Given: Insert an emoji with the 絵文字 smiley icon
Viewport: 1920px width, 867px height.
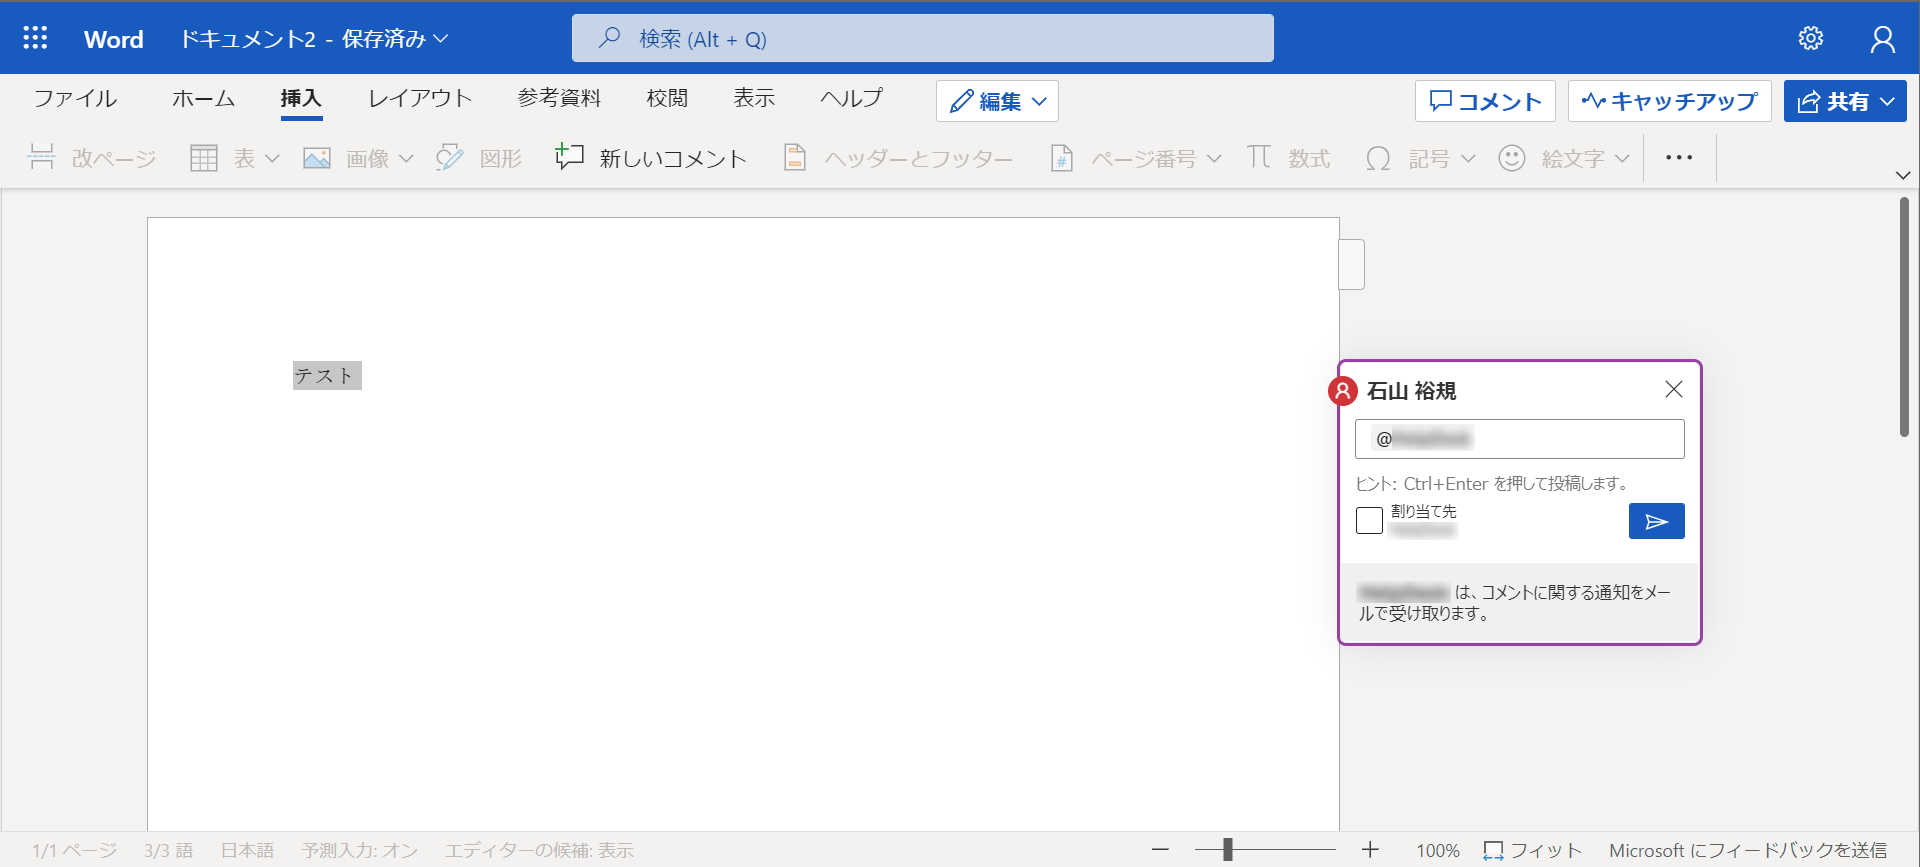Looking at the screenshot, I should (x=1512, y=158).
